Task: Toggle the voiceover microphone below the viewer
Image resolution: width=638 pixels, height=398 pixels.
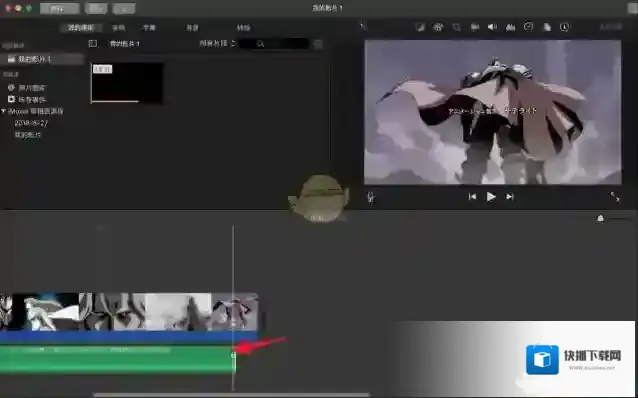Action: pos(371,197)
